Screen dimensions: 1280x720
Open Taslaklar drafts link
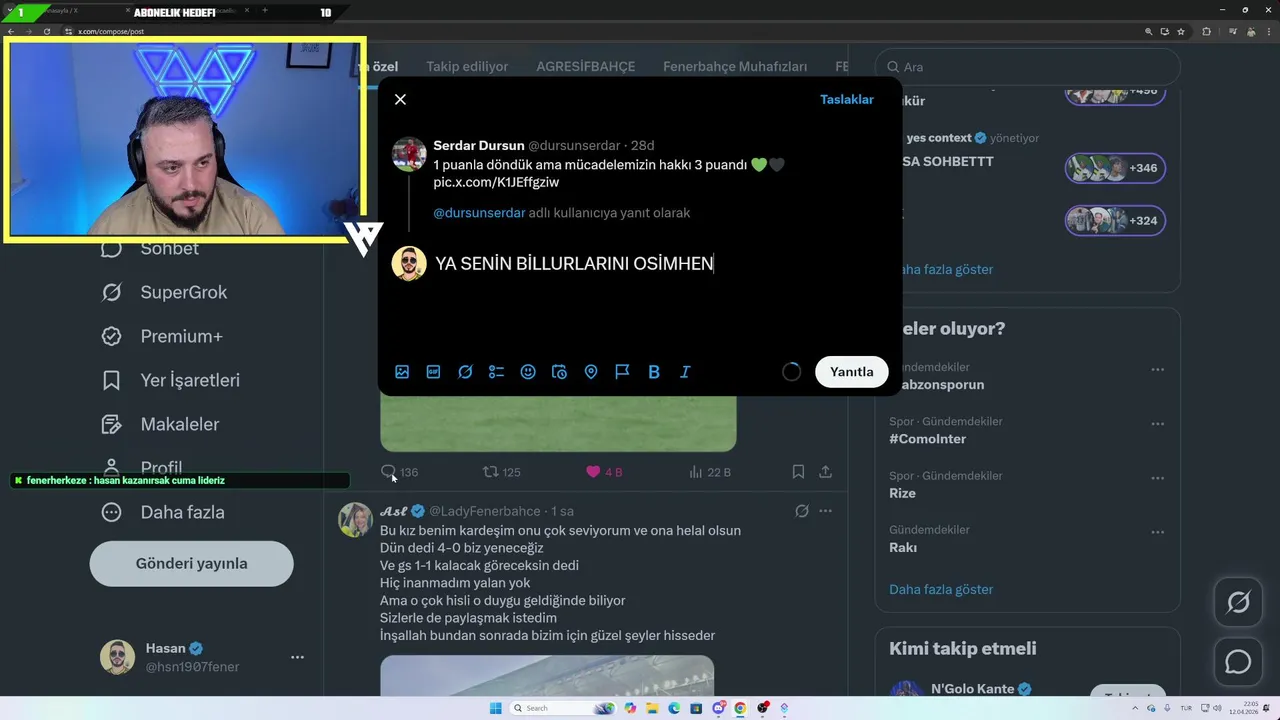(847, 99)
